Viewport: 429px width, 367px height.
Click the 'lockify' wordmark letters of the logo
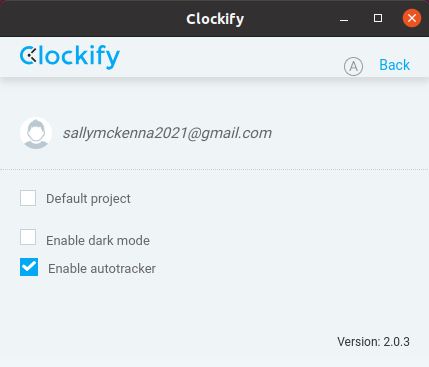[x=79, y=57]
